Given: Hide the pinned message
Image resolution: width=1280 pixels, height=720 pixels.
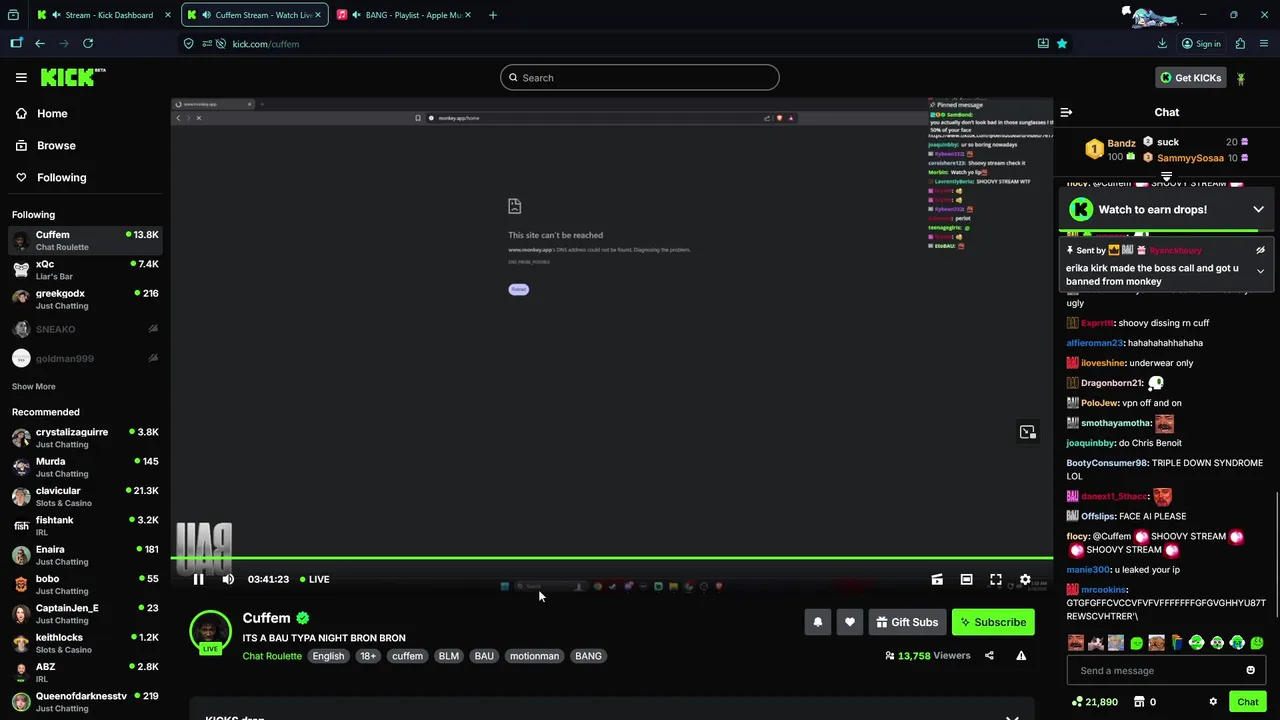Looking at the screenshot, I should point(1260,250).
